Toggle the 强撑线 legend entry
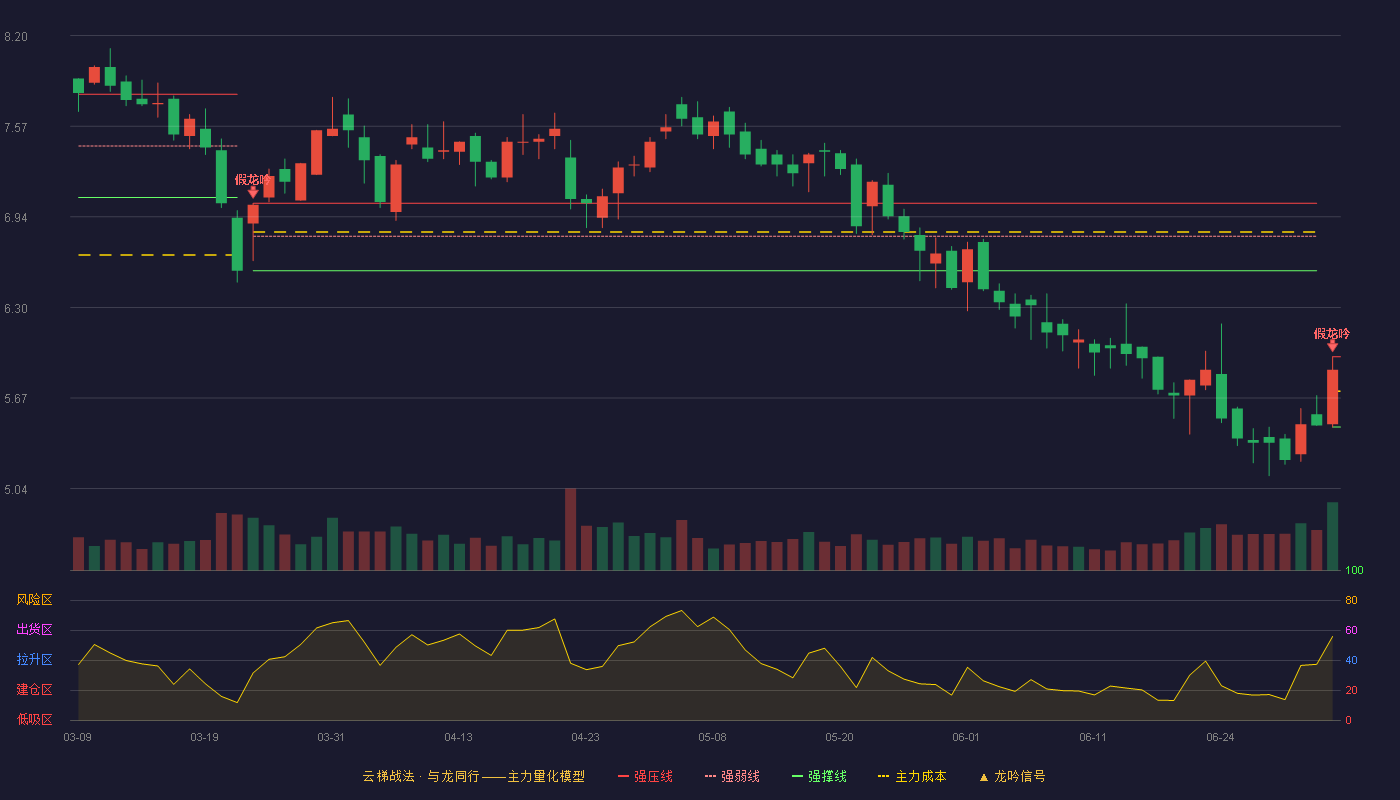 click(819, 776)
